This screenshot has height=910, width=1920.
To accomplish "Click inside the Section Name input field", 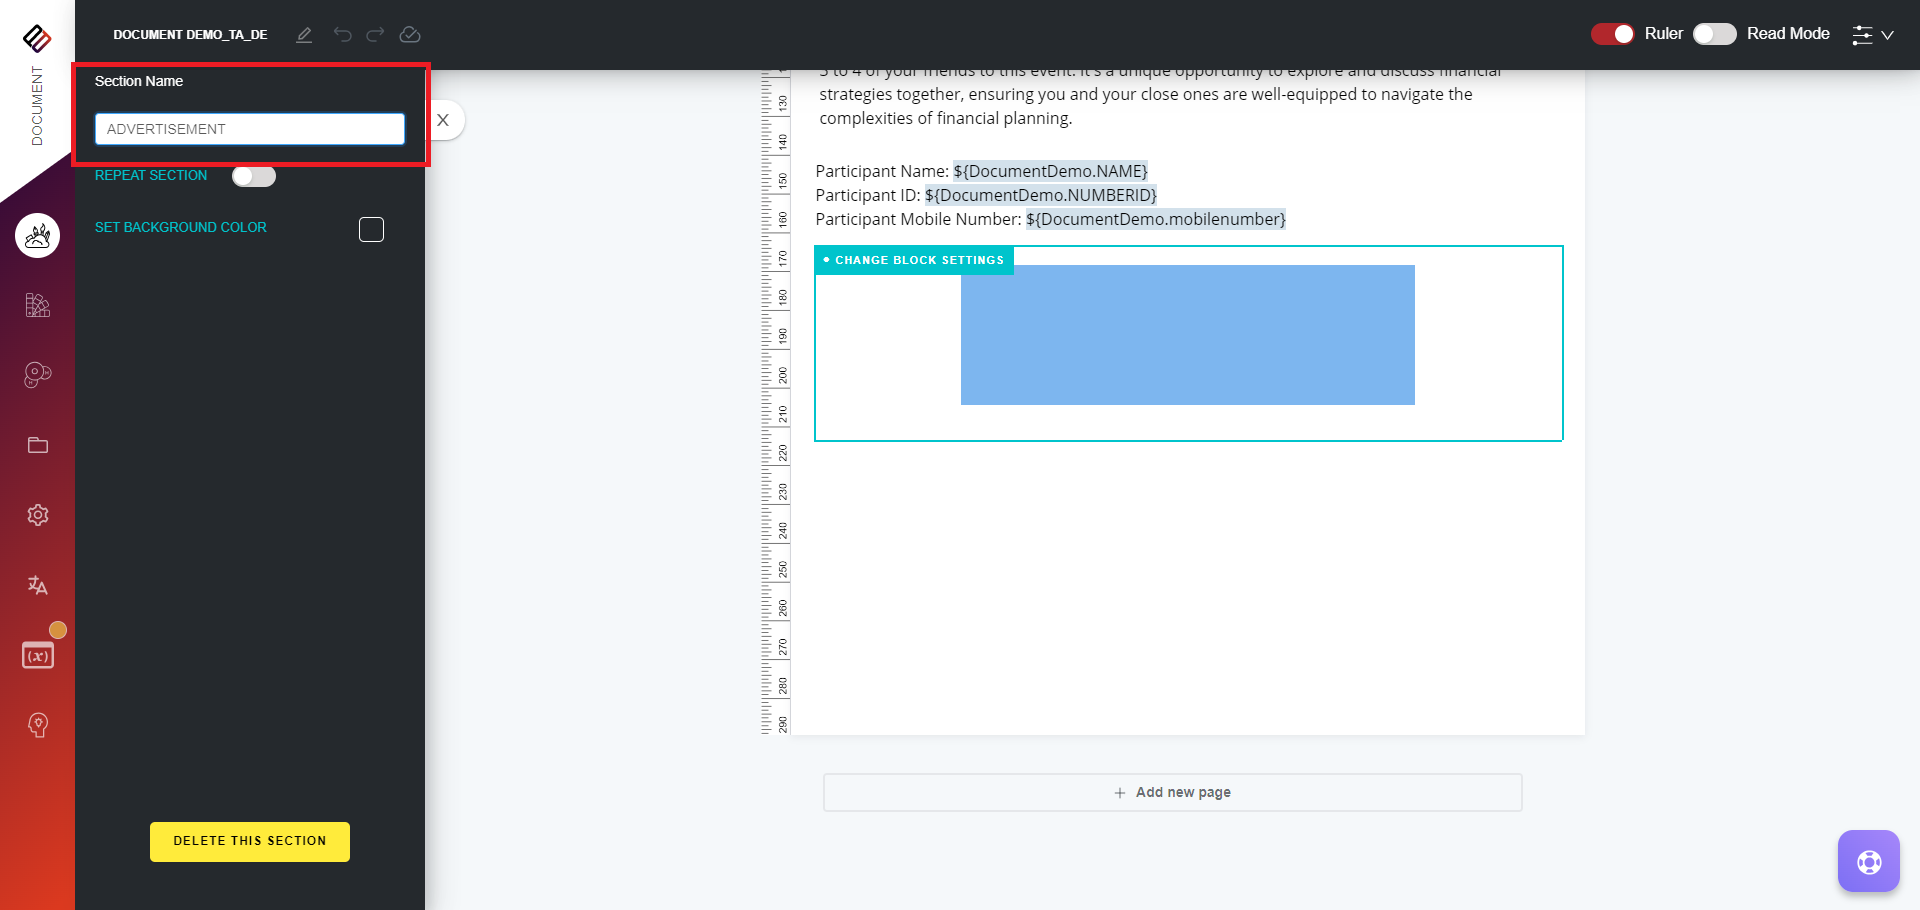I will (249, 128).
